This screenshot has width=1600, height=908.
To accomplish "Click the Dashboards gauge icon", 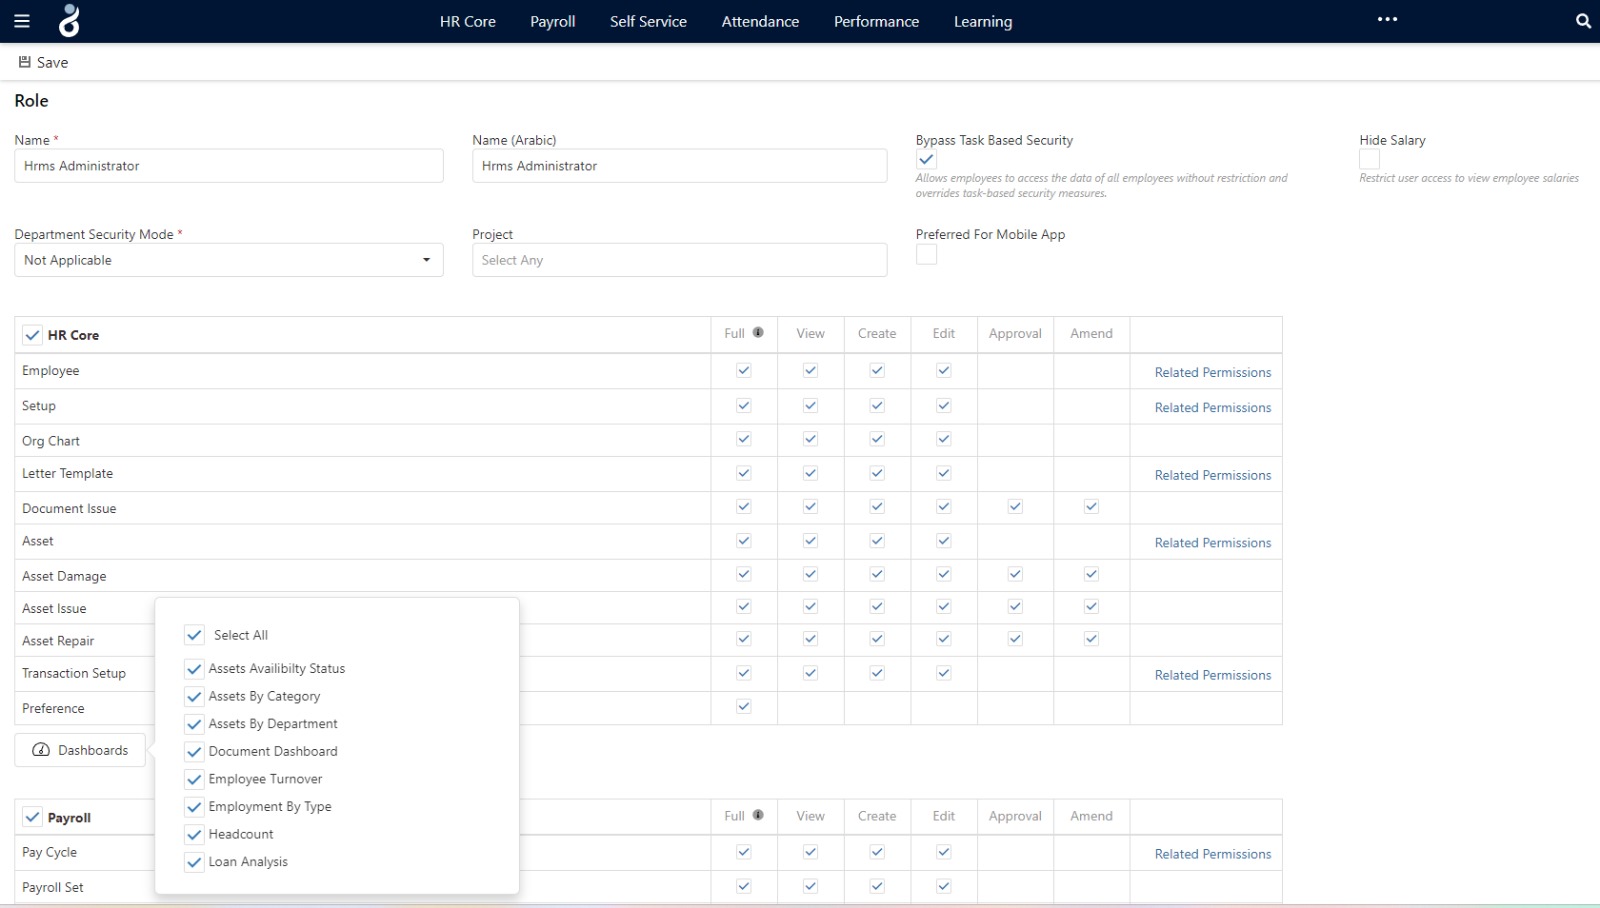I will 40,750.
